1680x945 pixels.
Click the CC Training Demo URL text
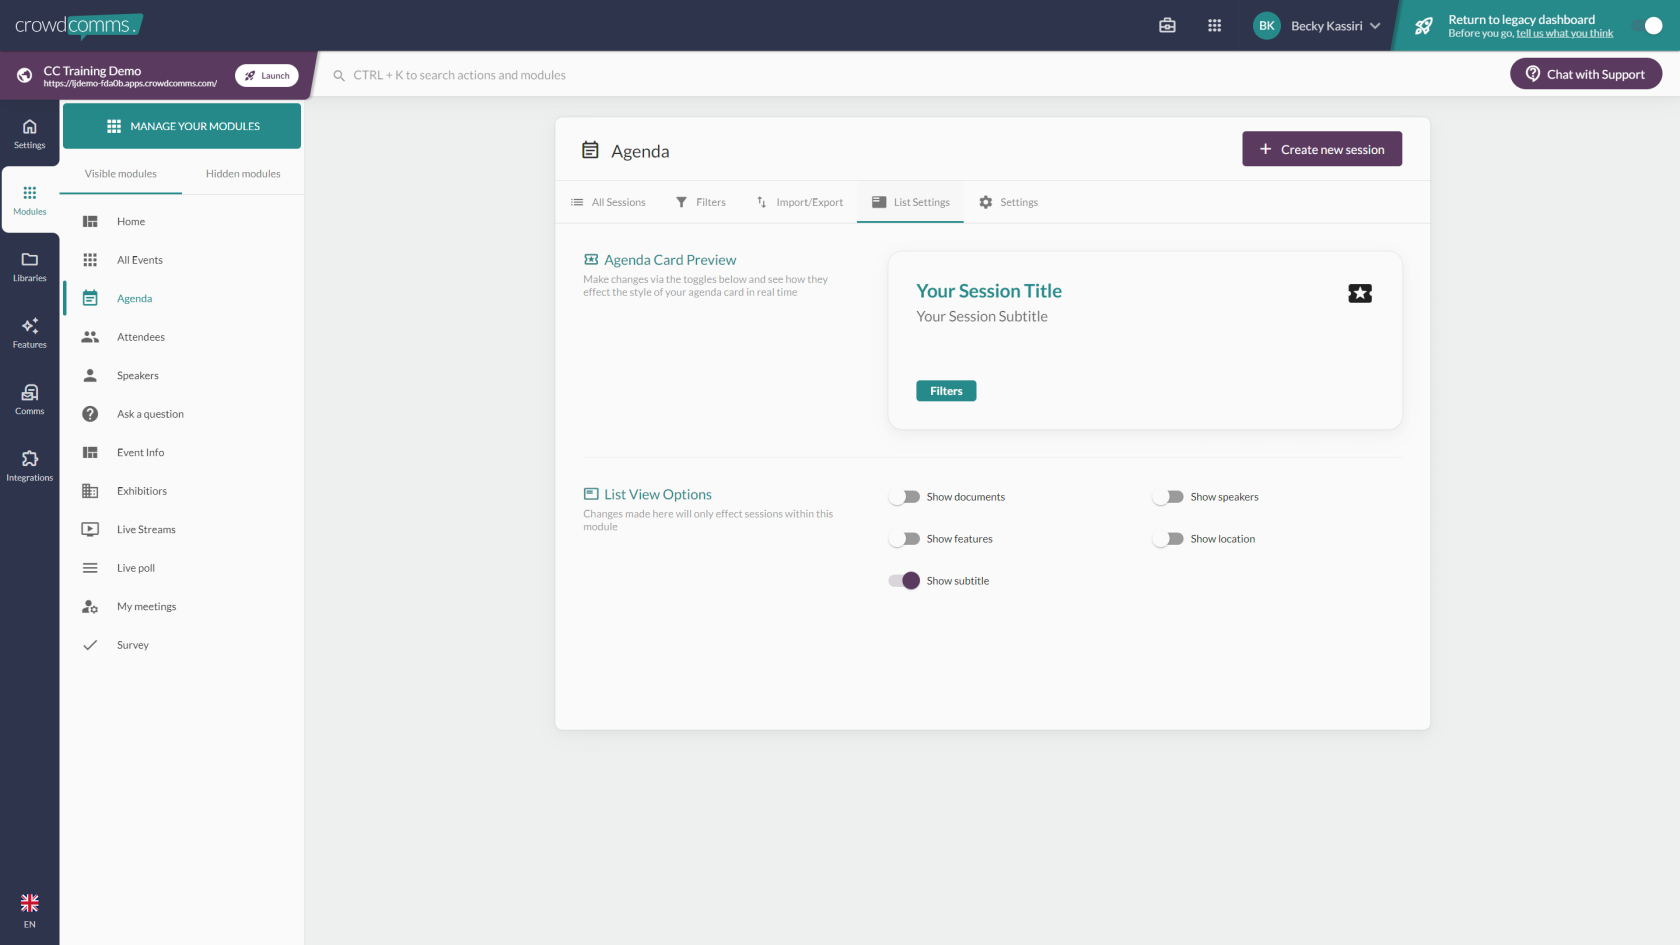pyautogui.click(x=130, y=84)
